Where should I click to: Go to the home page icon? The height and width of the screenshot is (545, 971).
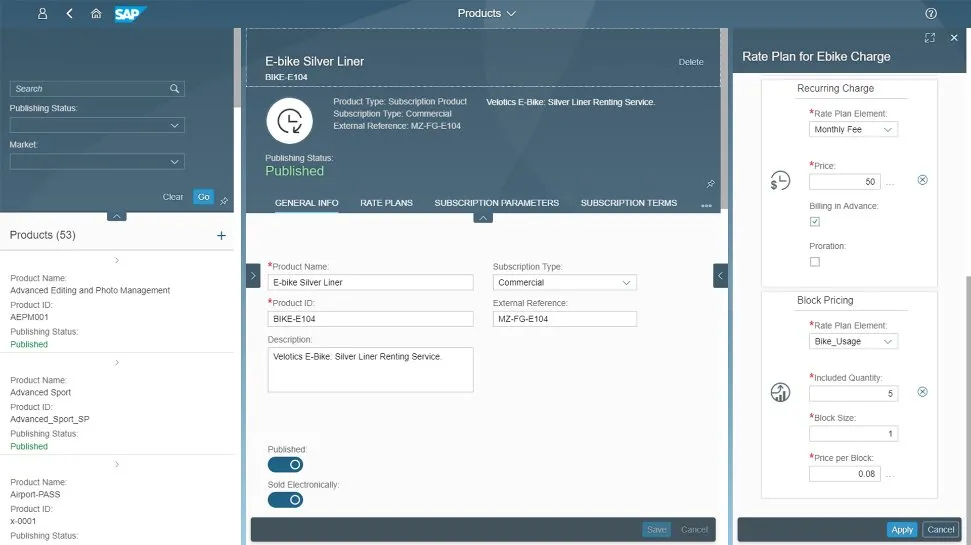point(96,14)
